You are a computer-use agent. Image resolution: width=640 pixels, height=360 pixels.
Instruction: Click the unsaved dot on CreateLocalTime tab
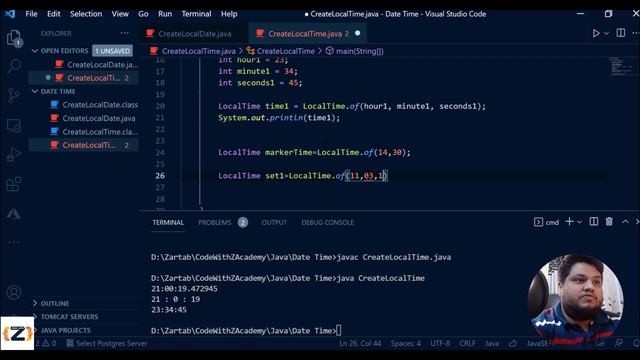click(x=358, y=33)
